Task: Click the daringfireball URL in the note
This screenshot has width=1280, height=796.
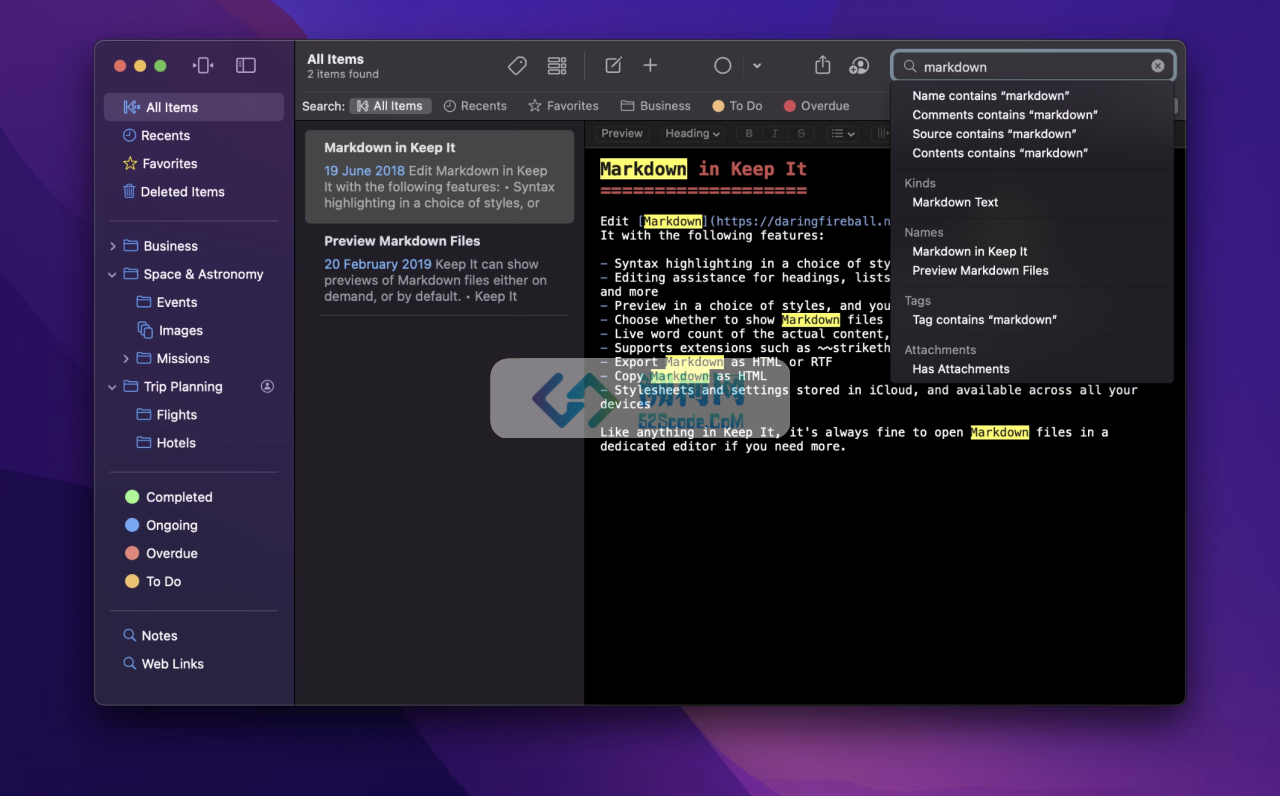Action: pyautogui.click(x=802, y=221)
